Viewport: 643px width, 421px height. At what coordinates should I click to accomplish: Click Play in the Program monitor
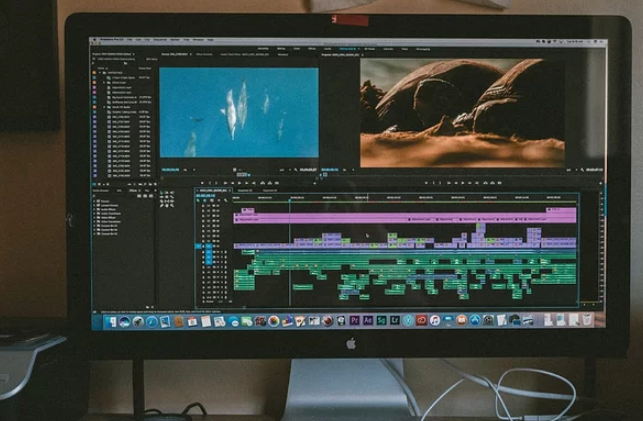click(x=463, y=183)
